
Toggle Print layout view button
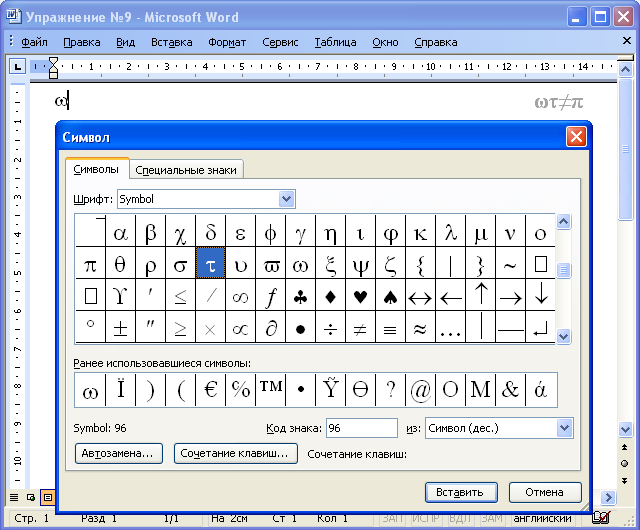[48, 497]
